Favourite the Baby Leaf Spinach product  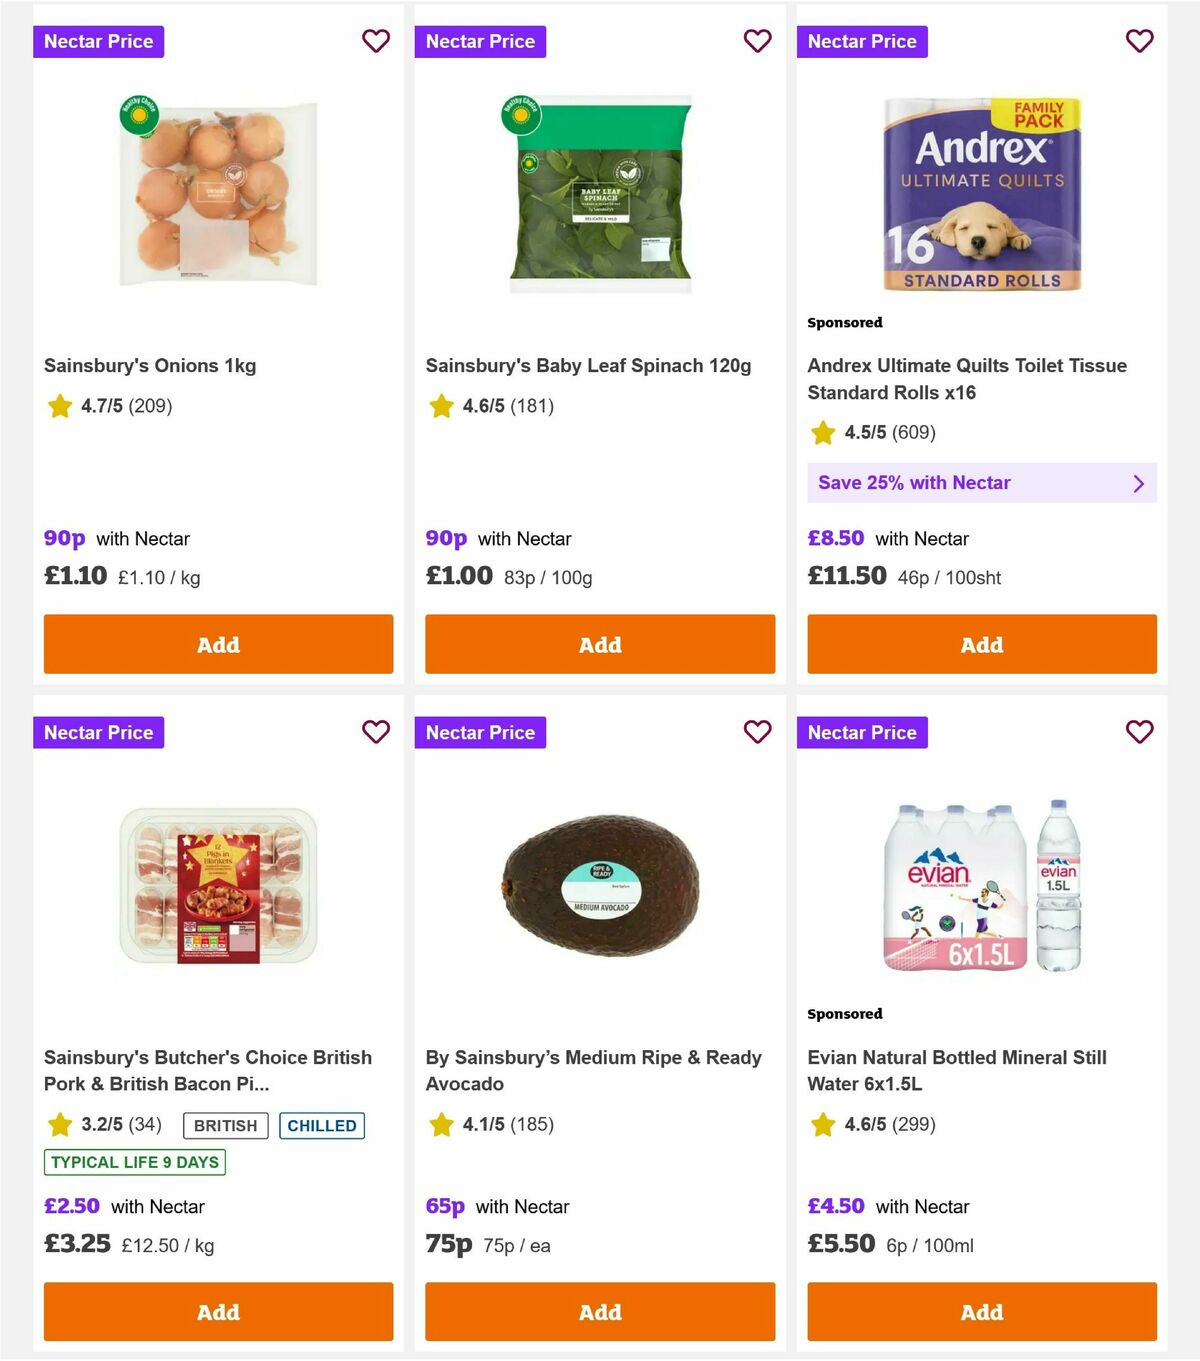[x=757, y=41]
